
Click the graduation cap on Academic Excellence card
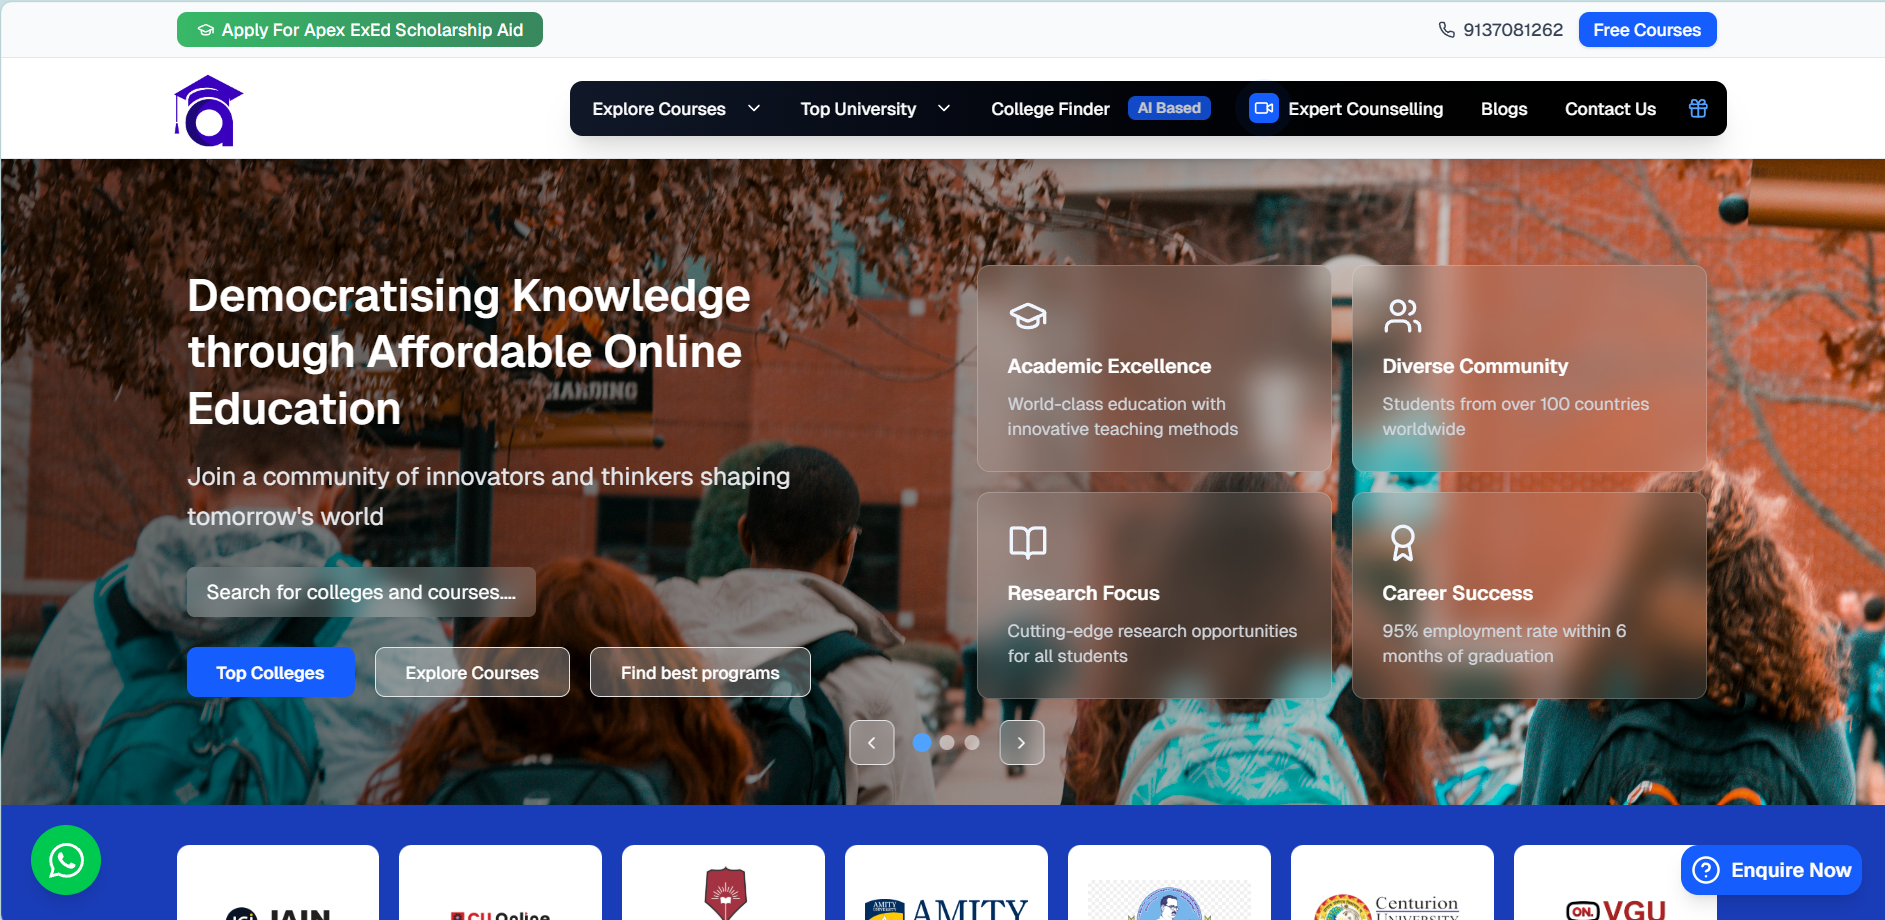(x=1027, y=316)
